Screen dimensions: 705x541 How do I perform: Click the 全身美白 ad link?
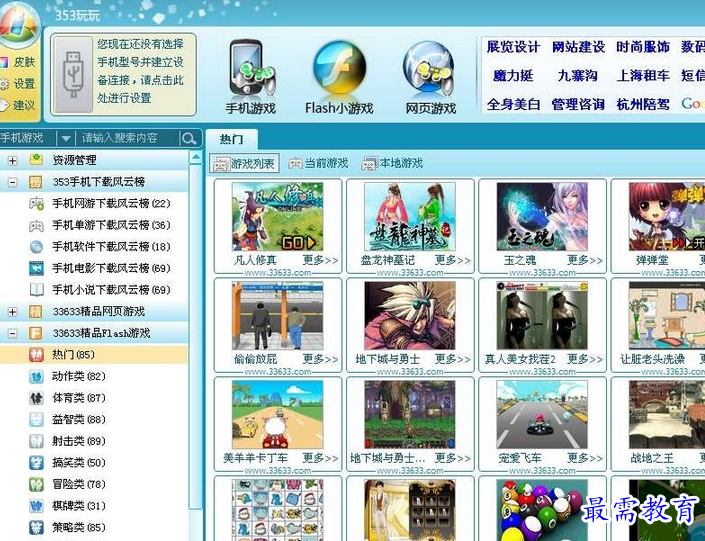pos(513,104)
